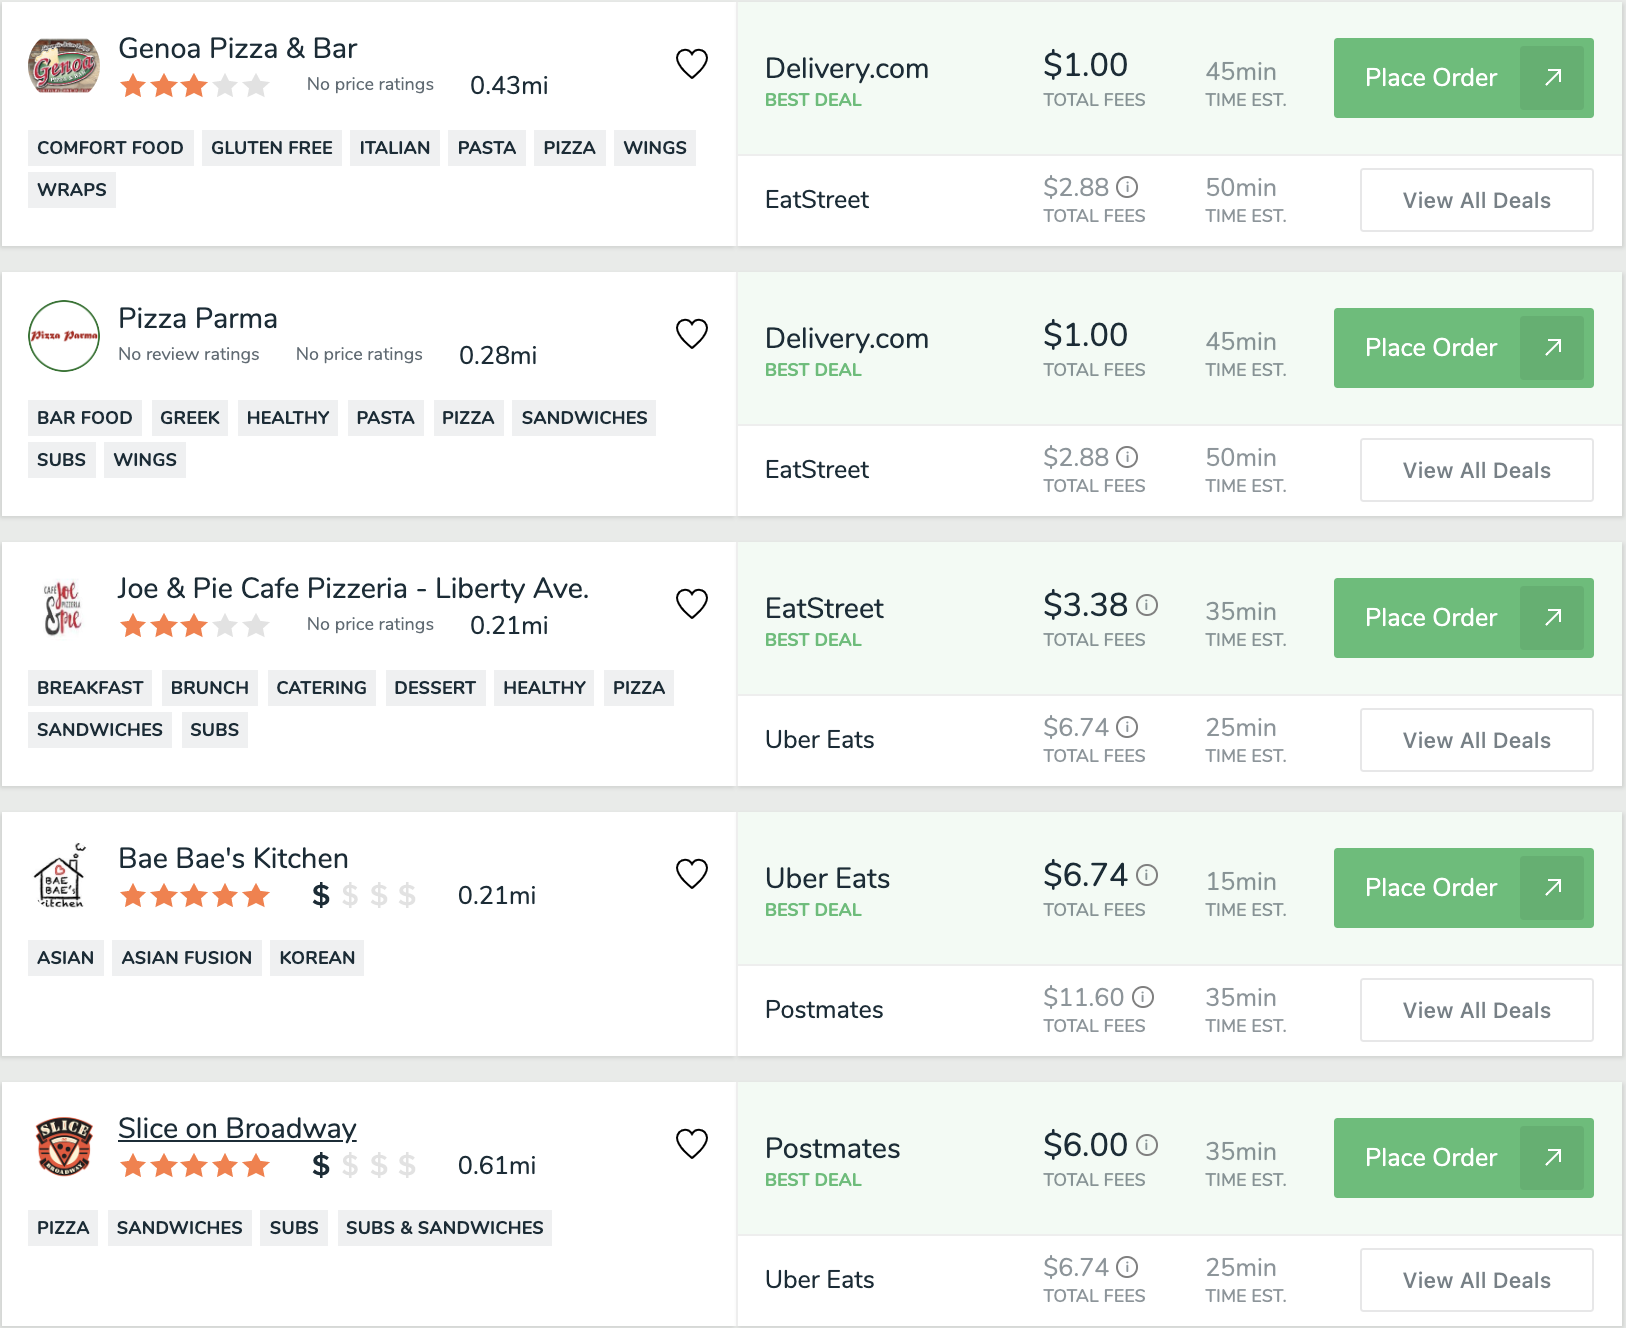Favorite Bae Bae's Kitchen with heart icon
This screenshot has width=1626, height=1328.
(x=692, y=874)
